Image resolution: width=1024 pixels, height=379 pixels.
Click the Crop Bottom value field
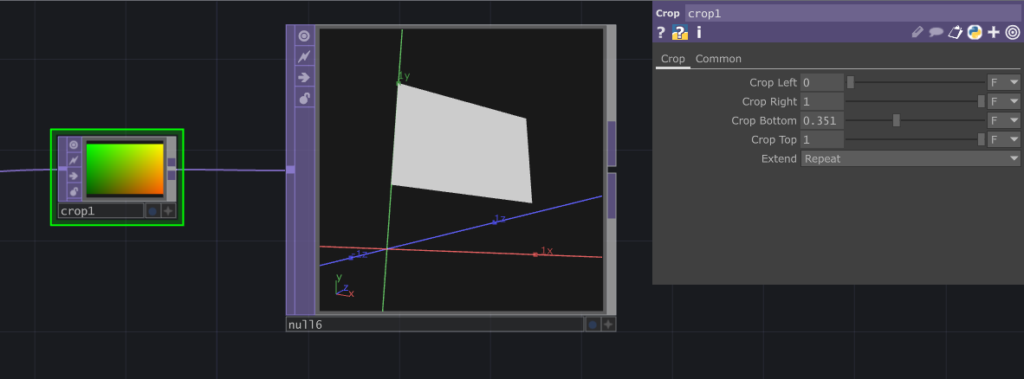tap(822, 121)
